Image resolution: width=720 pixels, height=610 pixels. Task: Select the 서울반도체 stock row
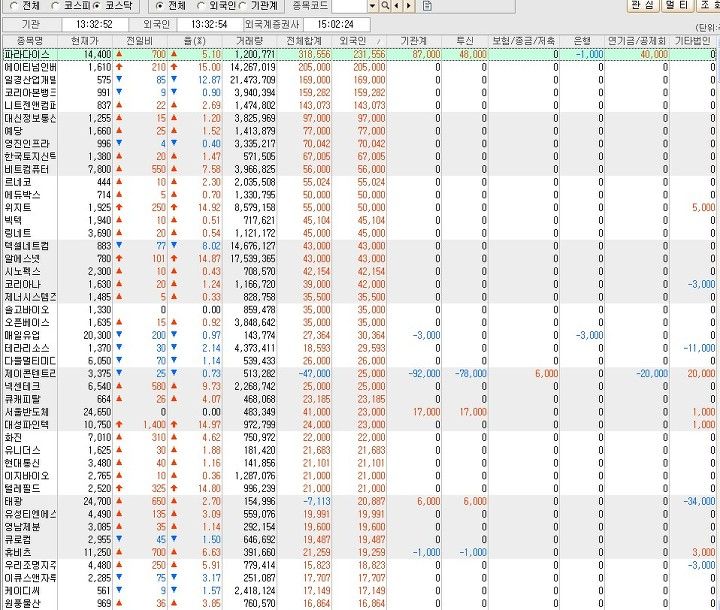point(360,412)
